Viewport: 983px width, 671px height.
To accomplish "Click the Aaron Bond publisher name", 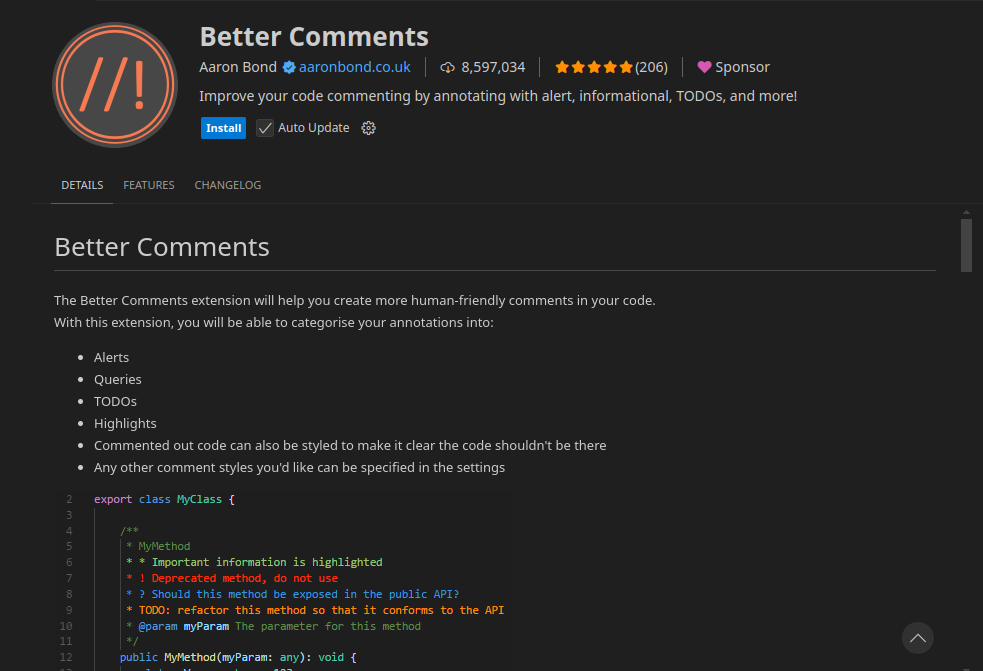I will tap(239, 67).
